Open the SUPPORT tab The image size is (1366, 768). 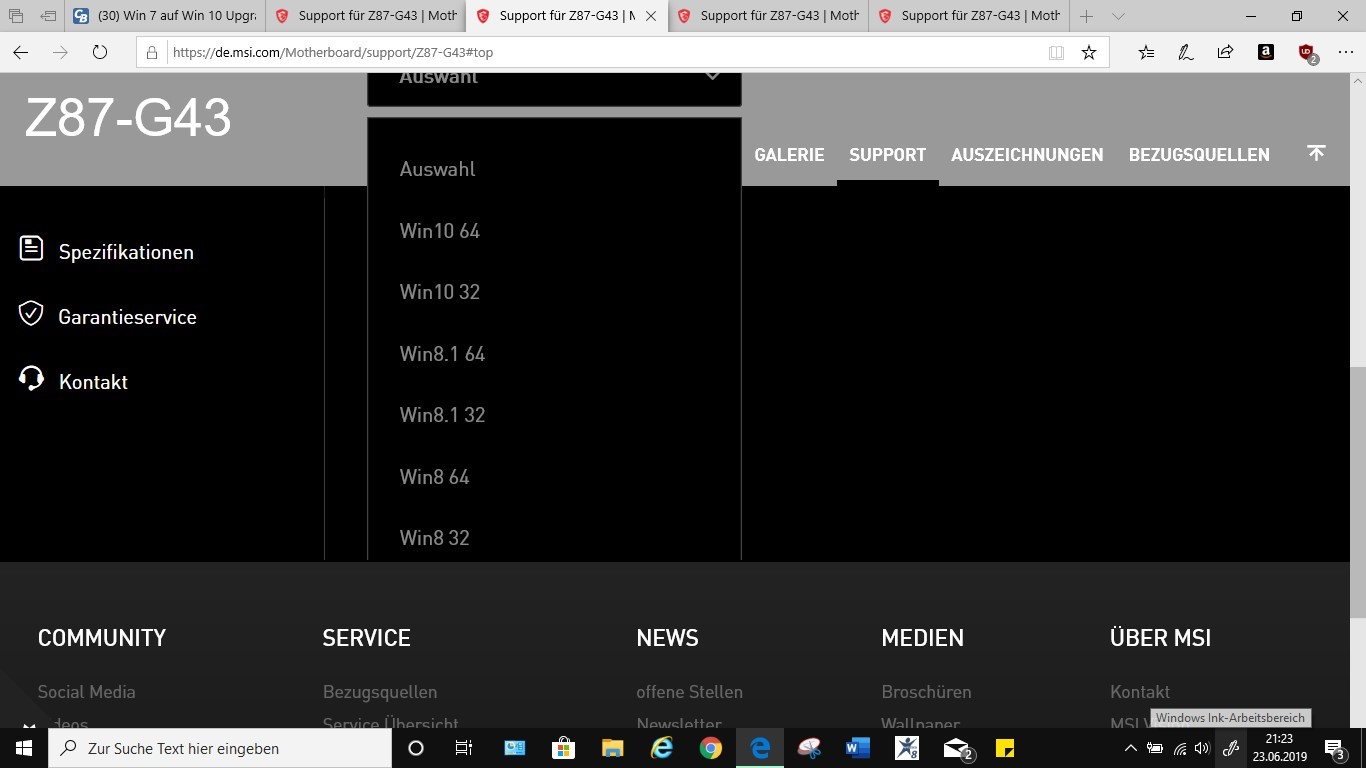(x=887, y=155)
